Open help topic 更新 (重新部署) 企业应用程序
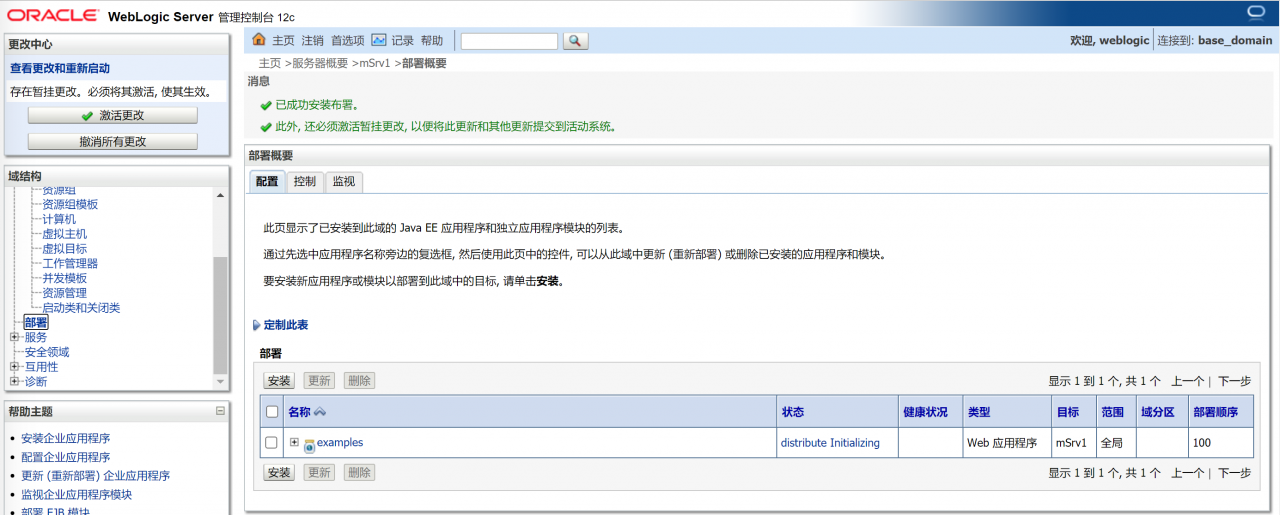This screenshot has height=515, width=1280. pos(95,476)
